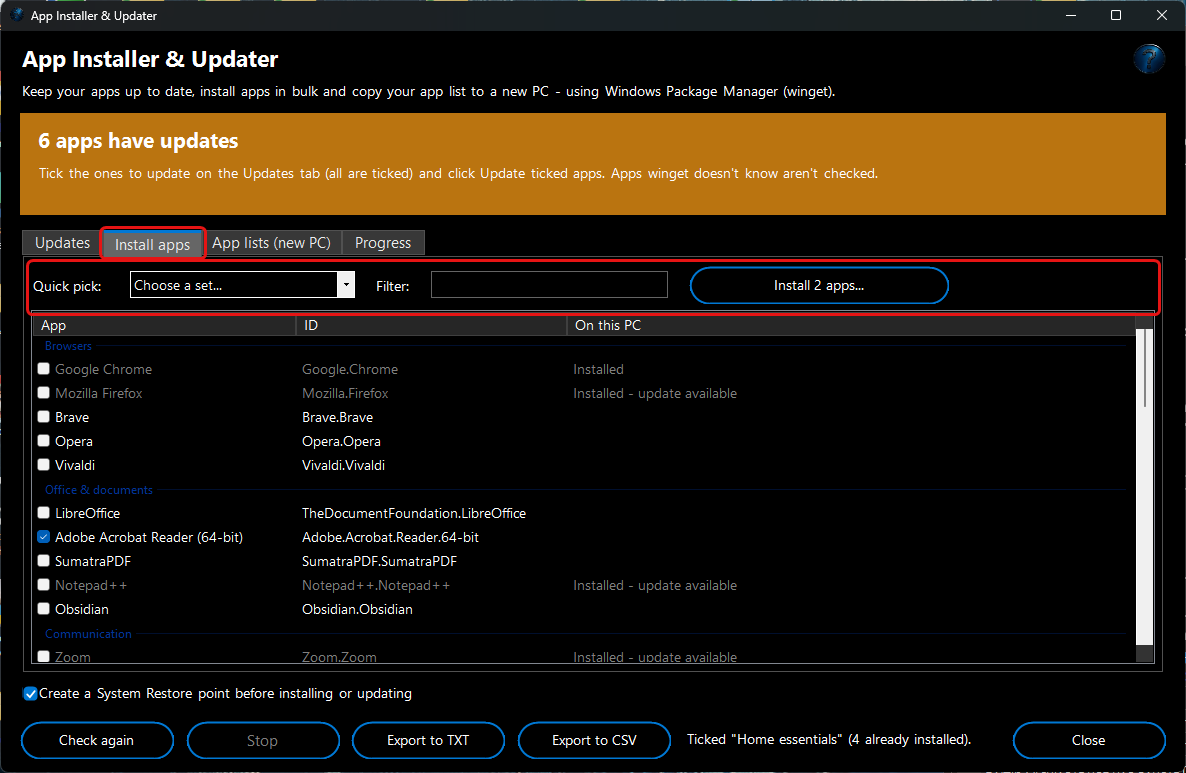Tick the SumatraPDF checkbox
Image resolution: width=1186 pixels, height=773 pixels.
(44, 561)
